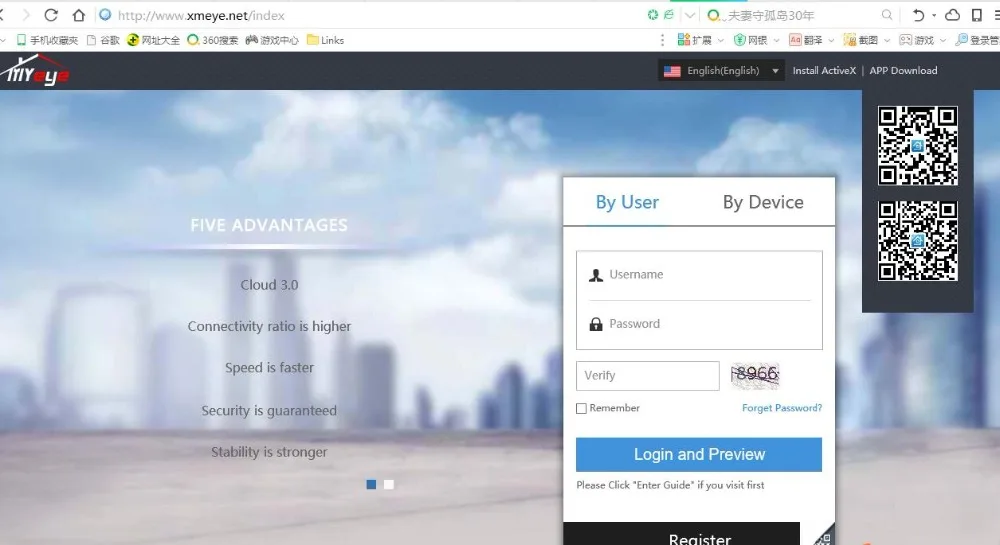The image size is (1000, 545).
Task: Click the Verify code input field
Action: tap(647, 376)
